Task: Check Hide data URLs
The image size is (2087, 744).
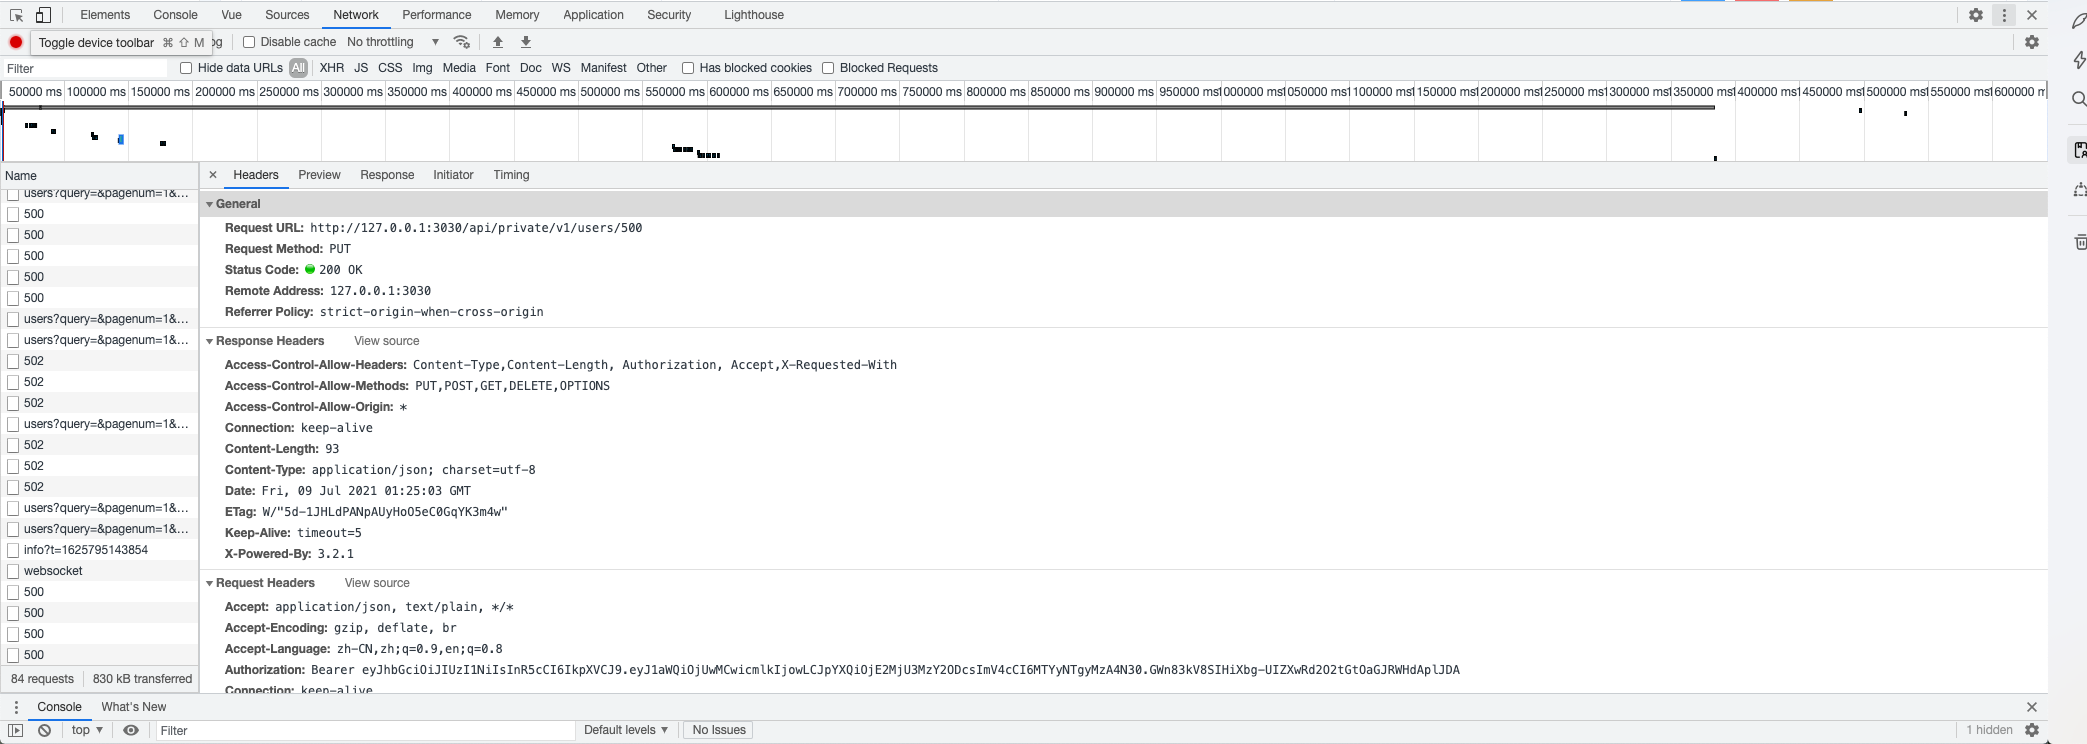Action: click(x=186, y=68)
